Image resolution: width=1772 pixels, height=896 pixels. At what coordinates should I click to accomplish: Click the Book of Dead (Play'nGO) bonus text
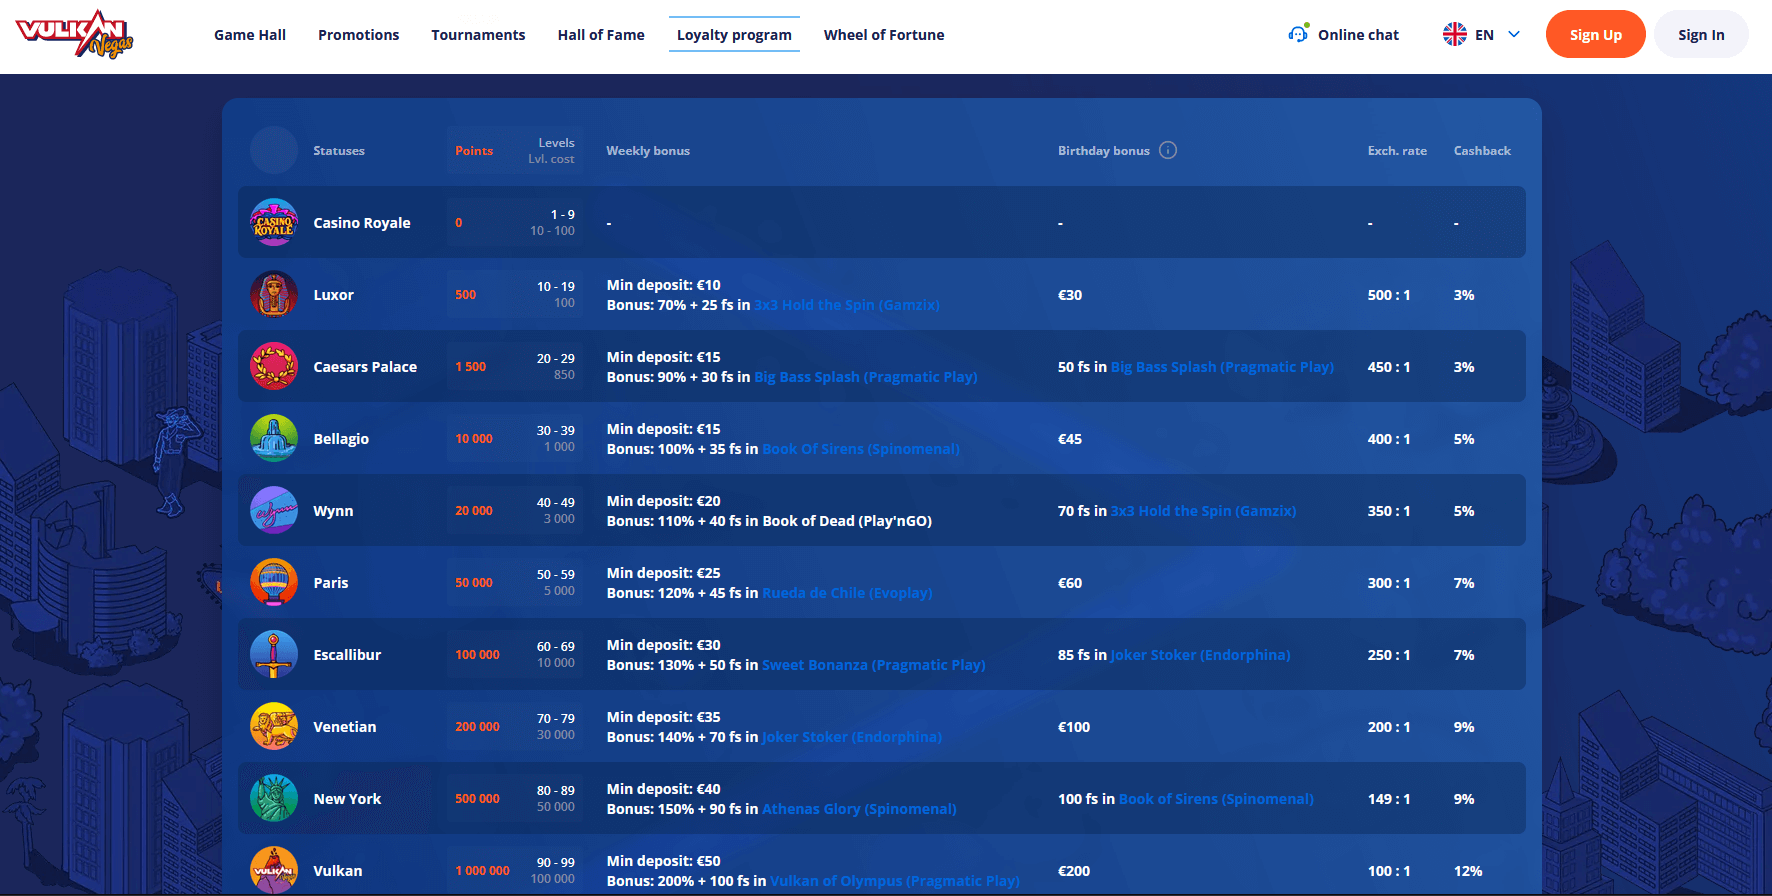[847, 521]
